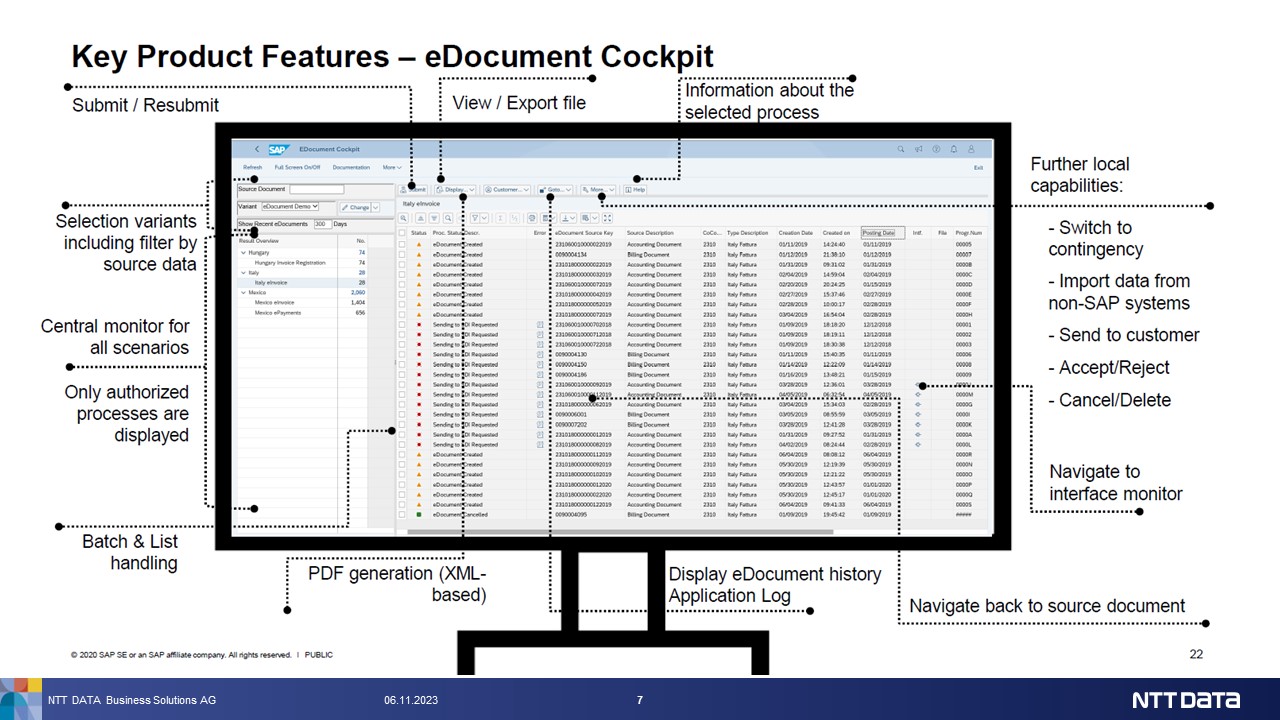The image size is (1280, 720).
Task: Open the Display dropdown arrow
Action: click(470, 188)
